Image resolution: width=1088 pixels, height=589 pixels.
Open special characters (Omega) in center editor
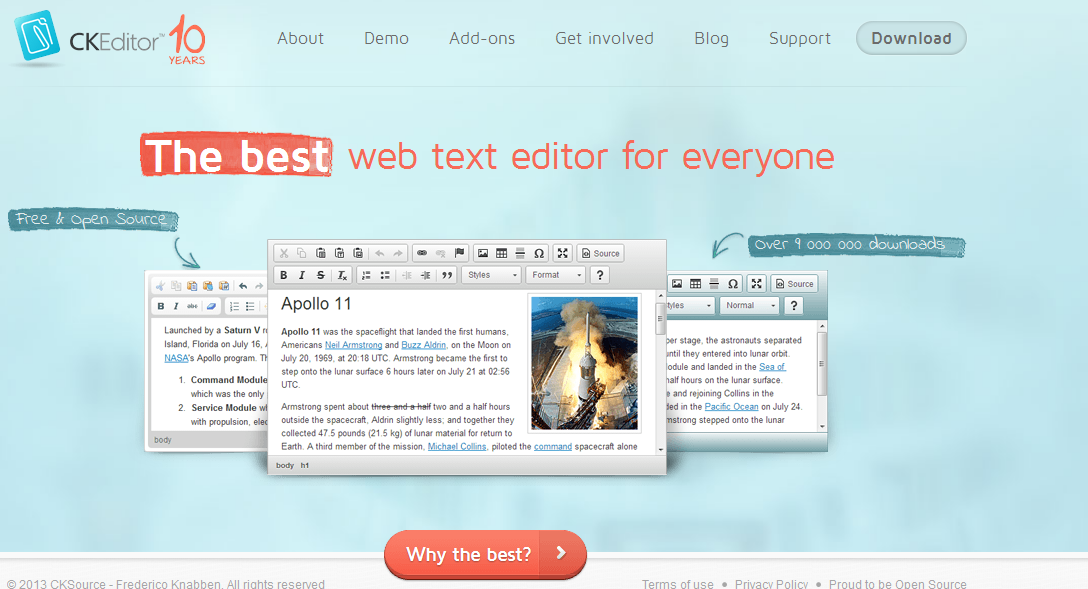[x=538, y=253]
